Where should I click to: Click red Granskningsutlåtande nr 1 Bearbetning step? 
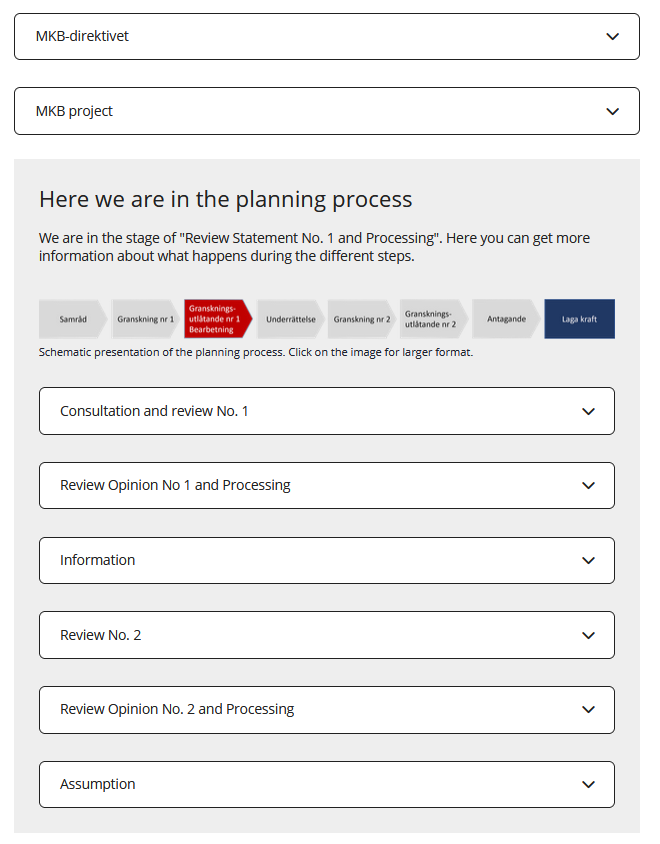coord(216,319)
